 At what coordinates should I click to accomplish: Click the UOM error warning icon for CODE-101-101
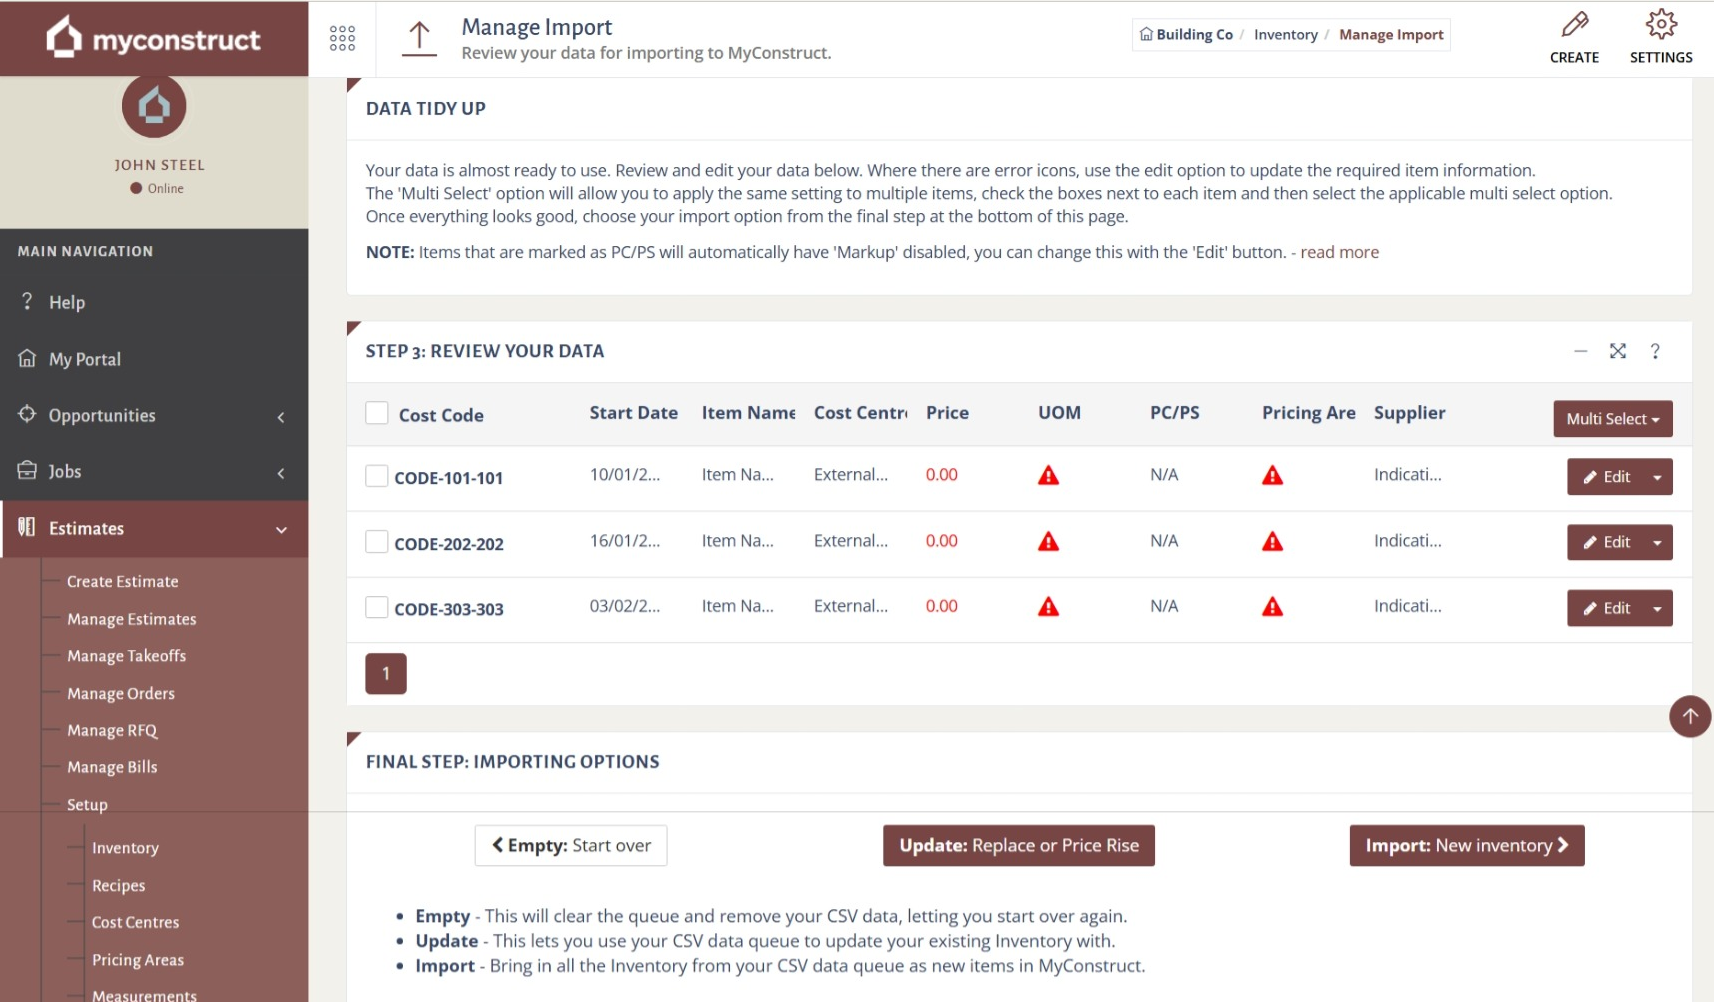tap(1048, 476)
